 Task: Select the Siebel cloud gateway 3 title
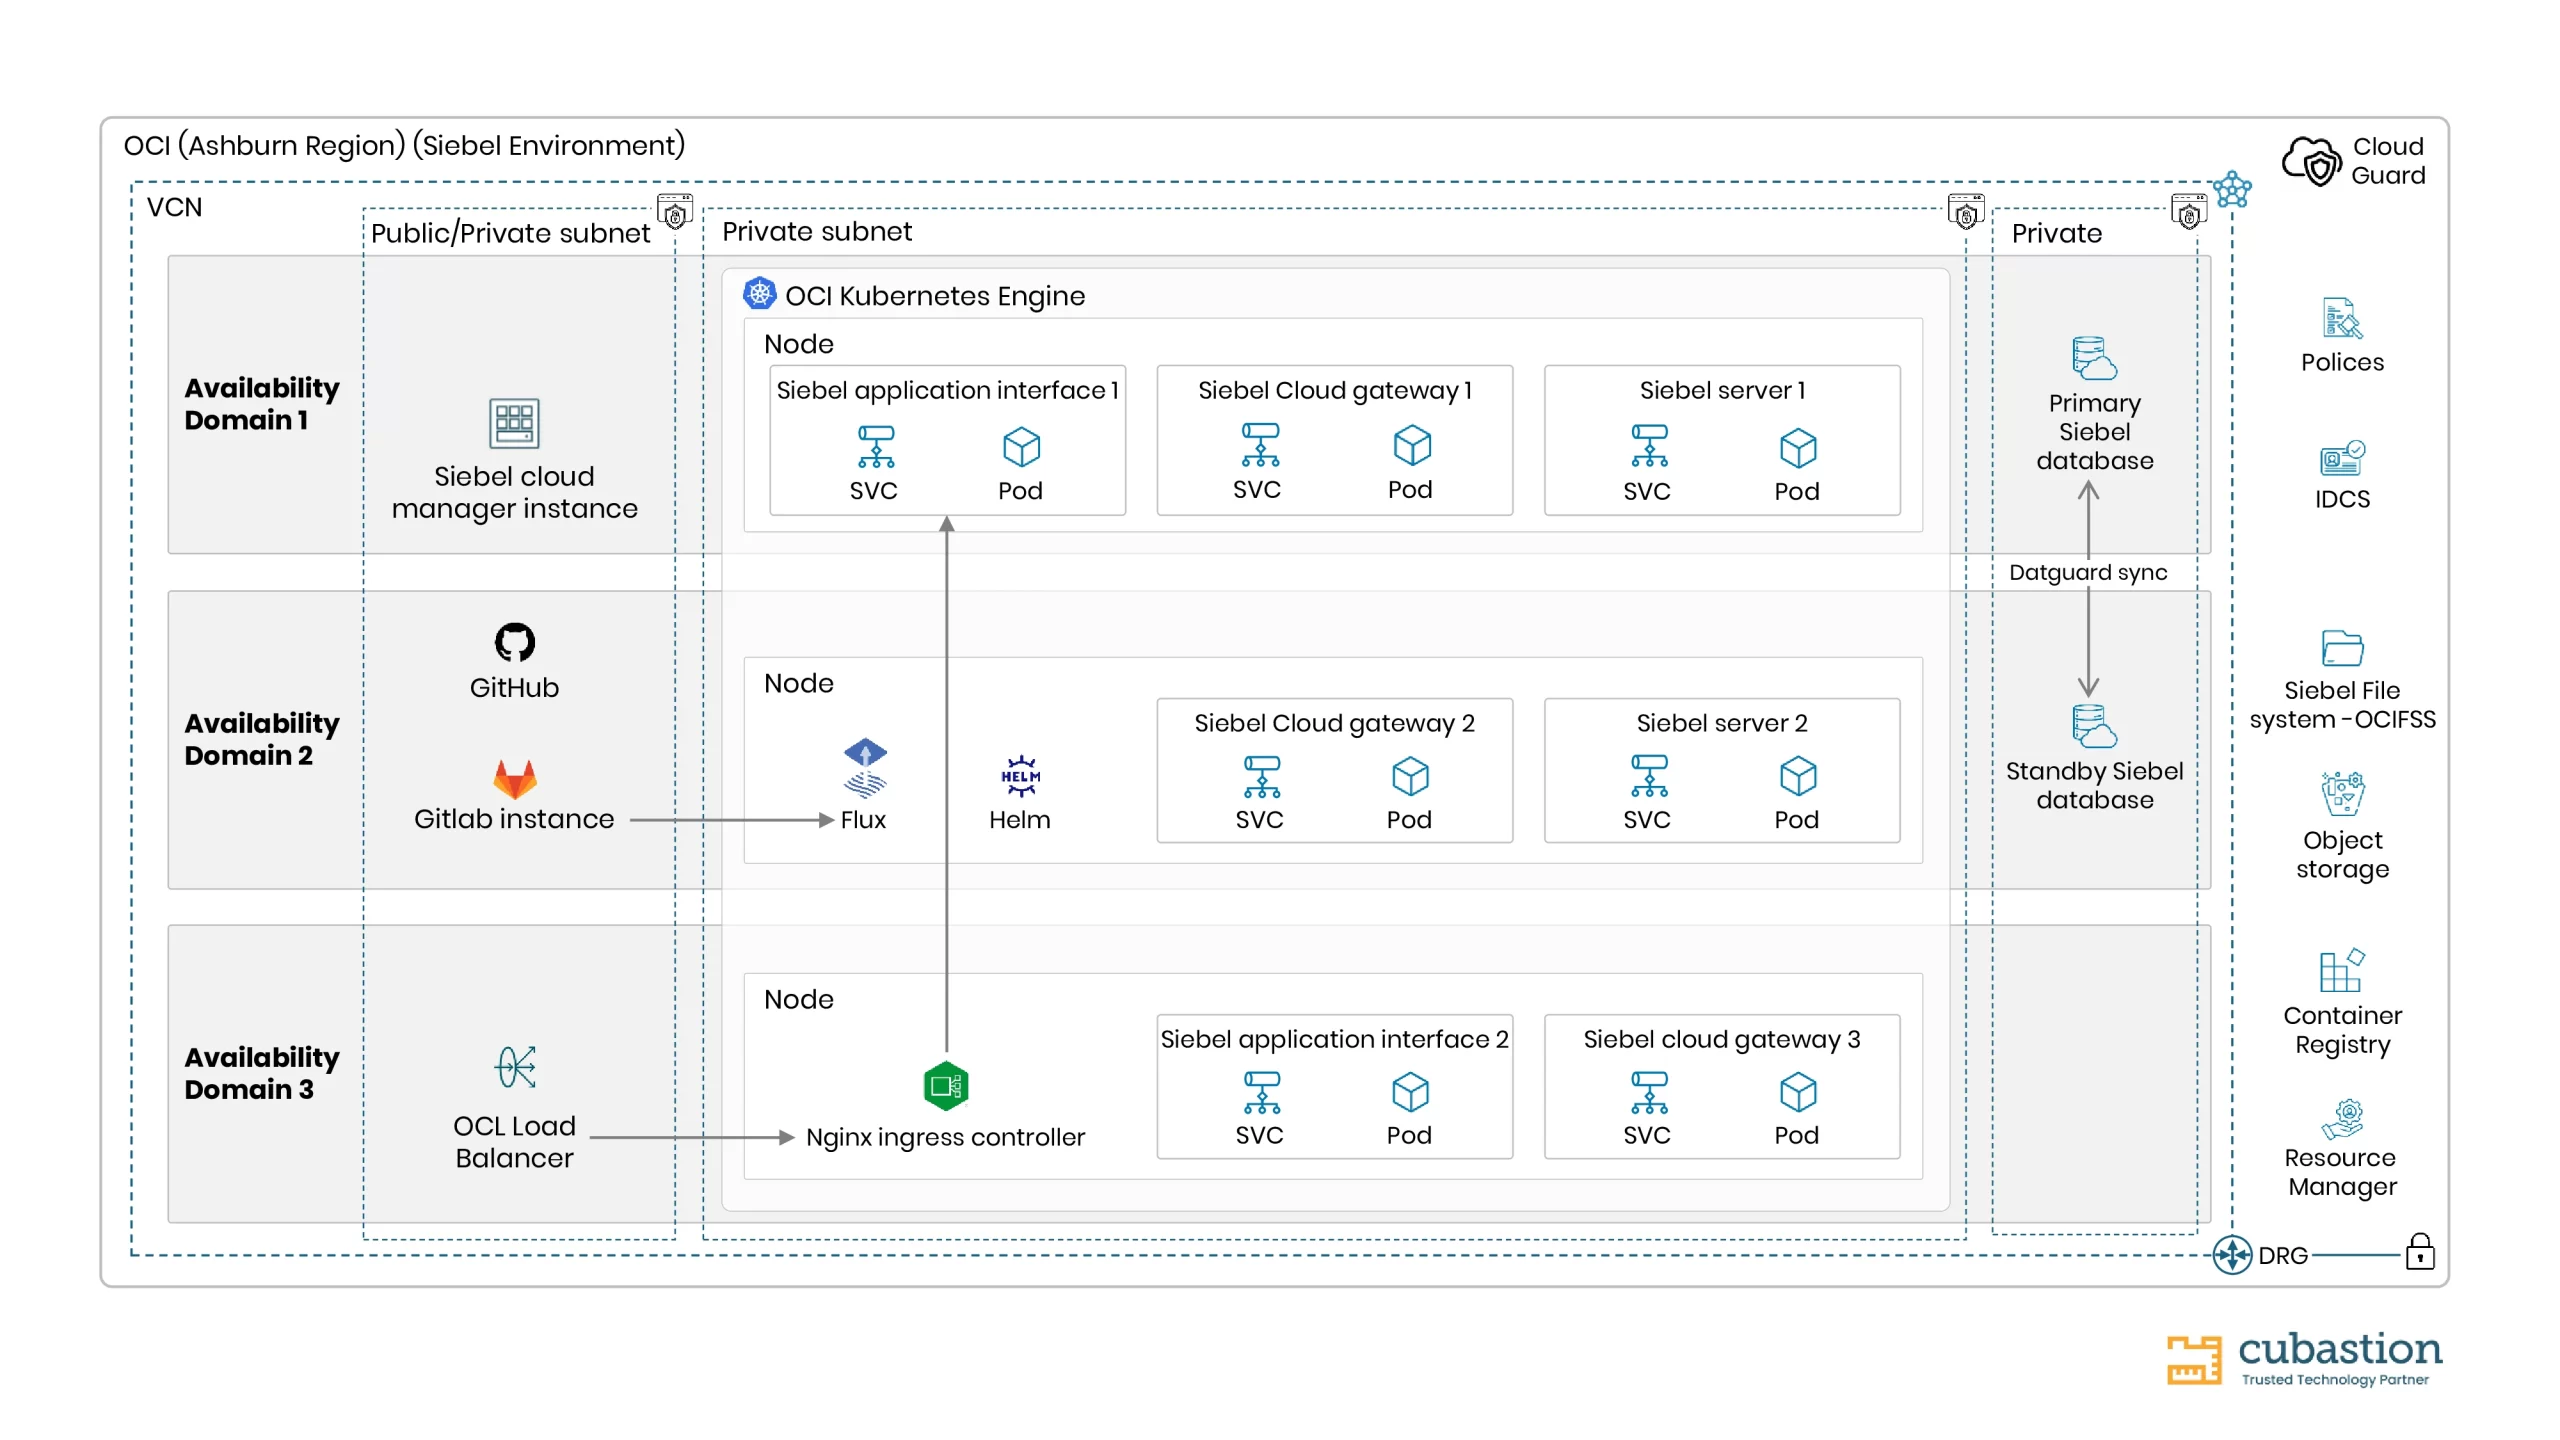pos(1722,1039)
